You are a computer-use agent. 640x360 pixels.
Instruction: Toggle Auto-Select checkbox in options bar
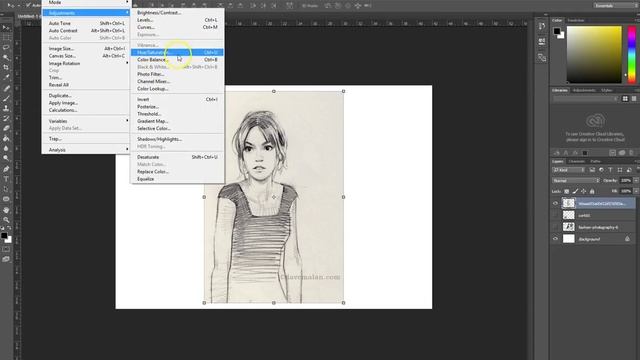28,5
